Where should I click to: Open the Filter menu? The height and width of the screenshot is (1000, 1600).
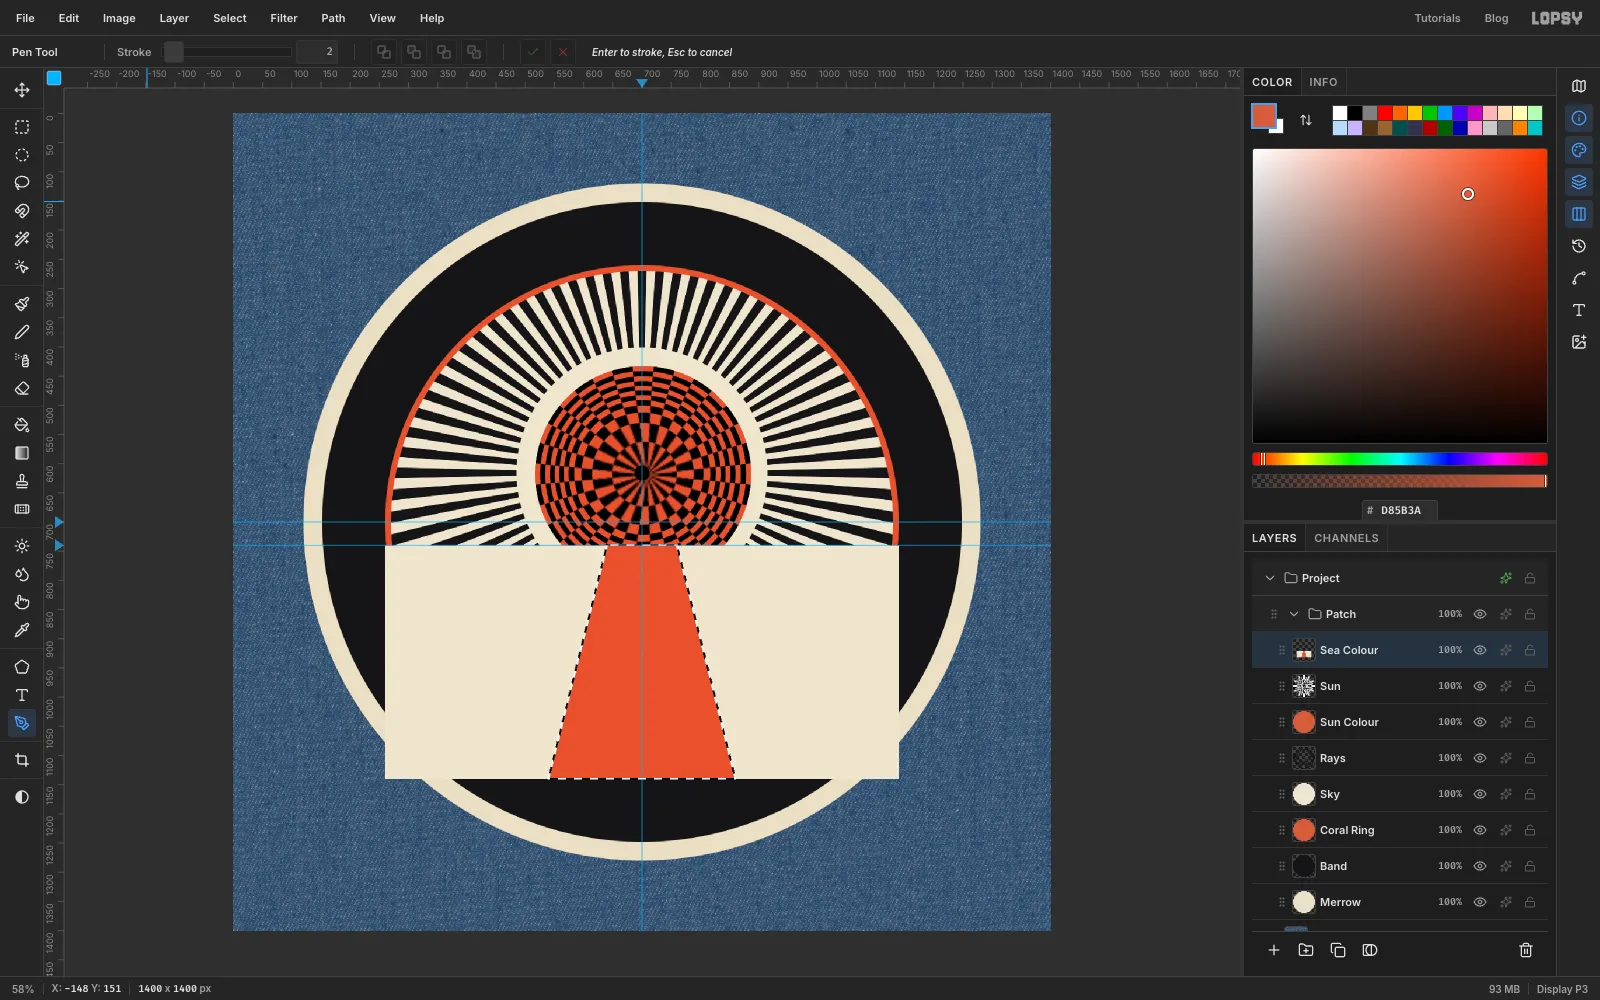pyautogui.click(x=284, y=18)
